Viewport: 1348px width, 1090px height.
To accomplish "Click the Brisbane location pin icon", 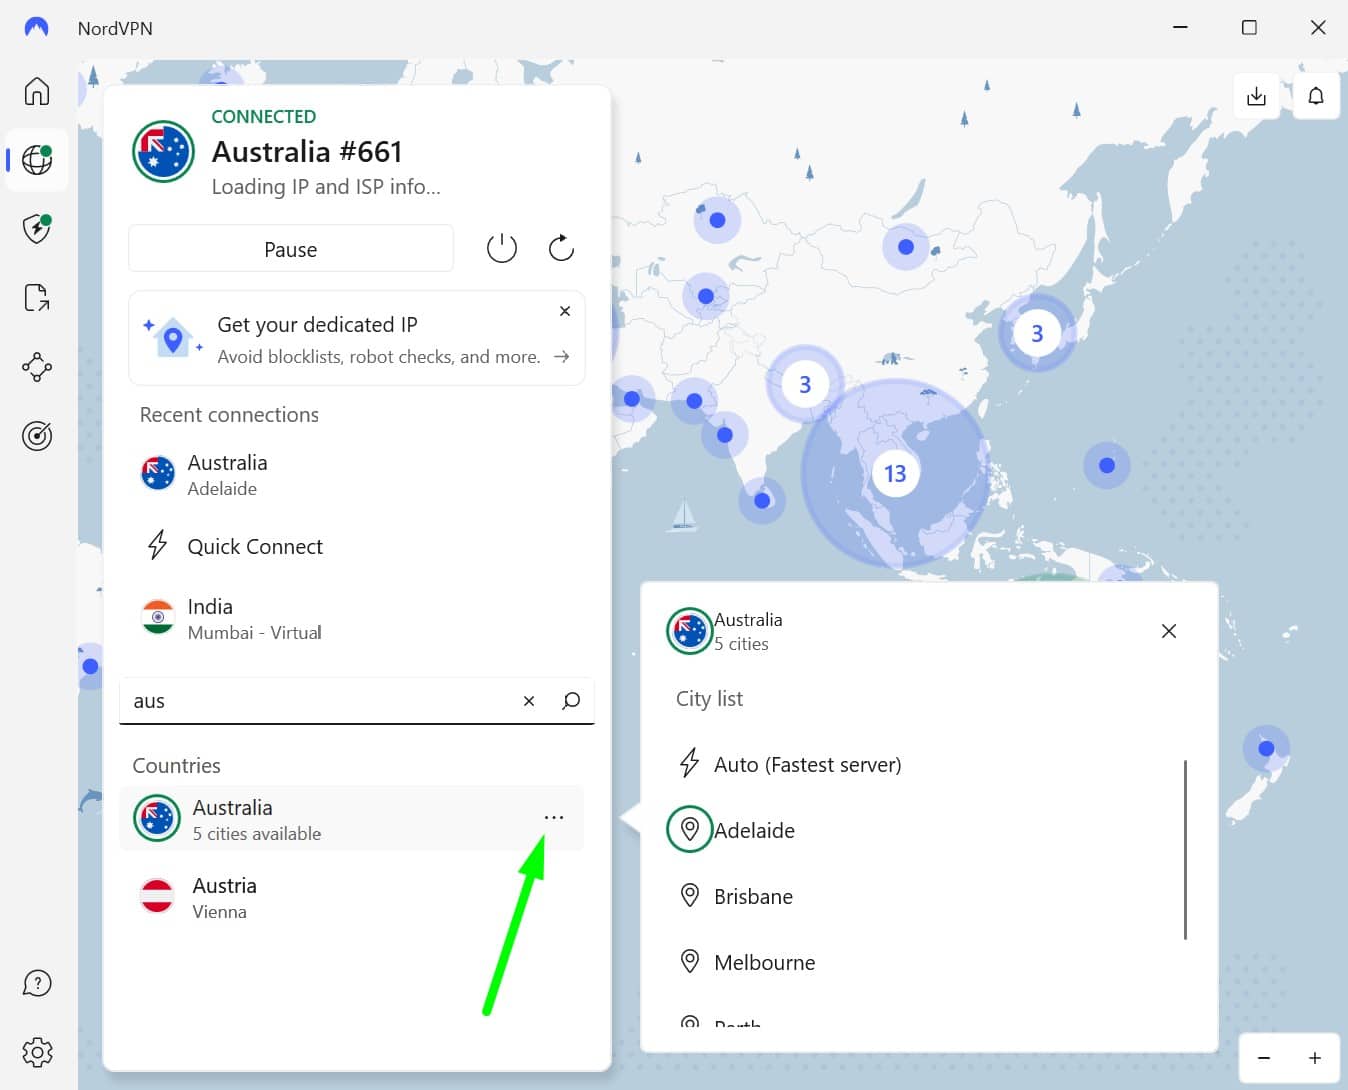I will [x=690, y=895].
